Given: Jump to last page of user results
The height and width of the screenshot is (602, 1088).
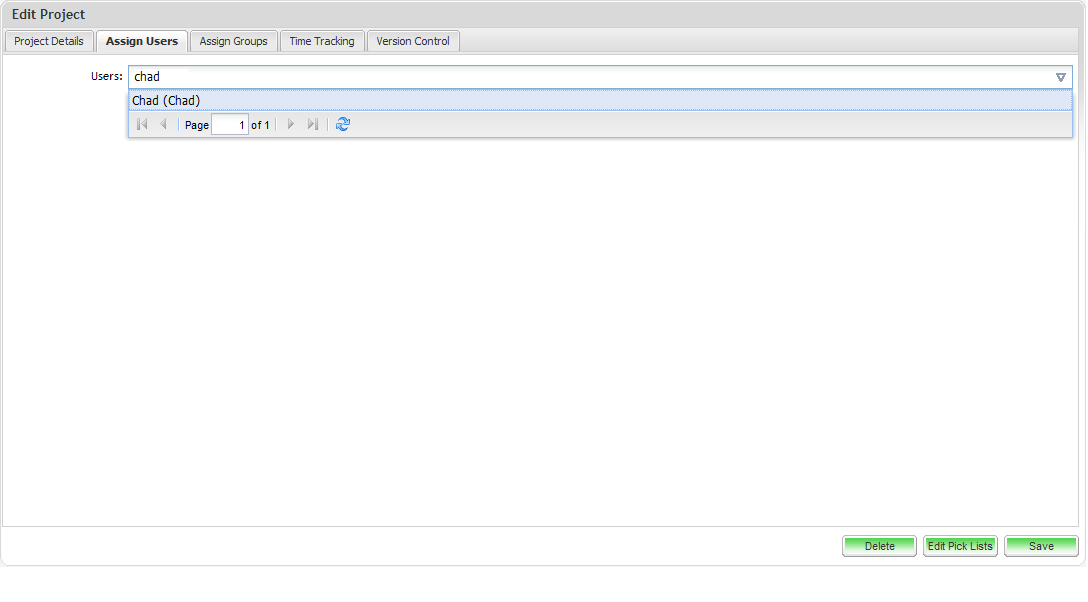Looking at the screenshot, I should pos(312,125).
